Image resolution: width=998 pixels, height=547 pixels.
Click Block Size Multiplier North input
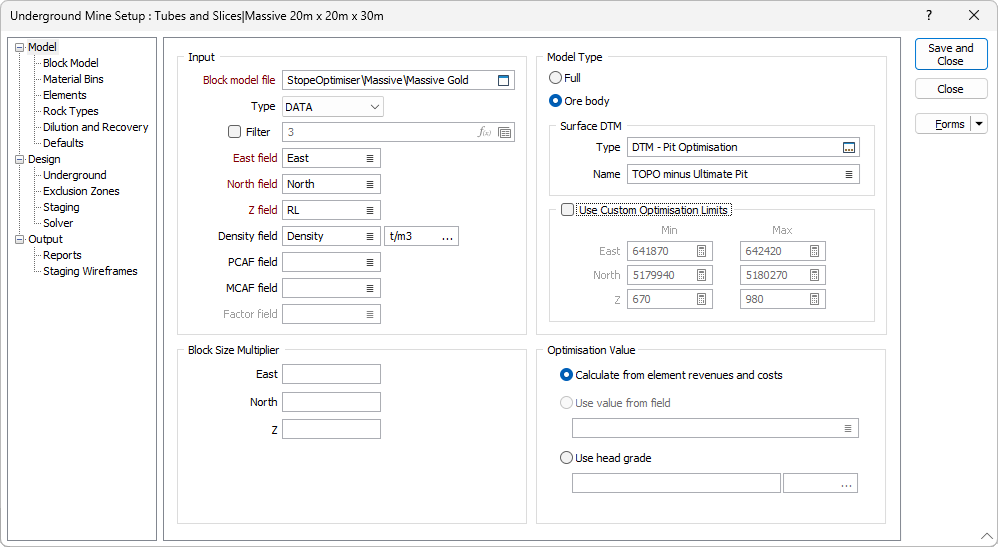click(332, 402)
